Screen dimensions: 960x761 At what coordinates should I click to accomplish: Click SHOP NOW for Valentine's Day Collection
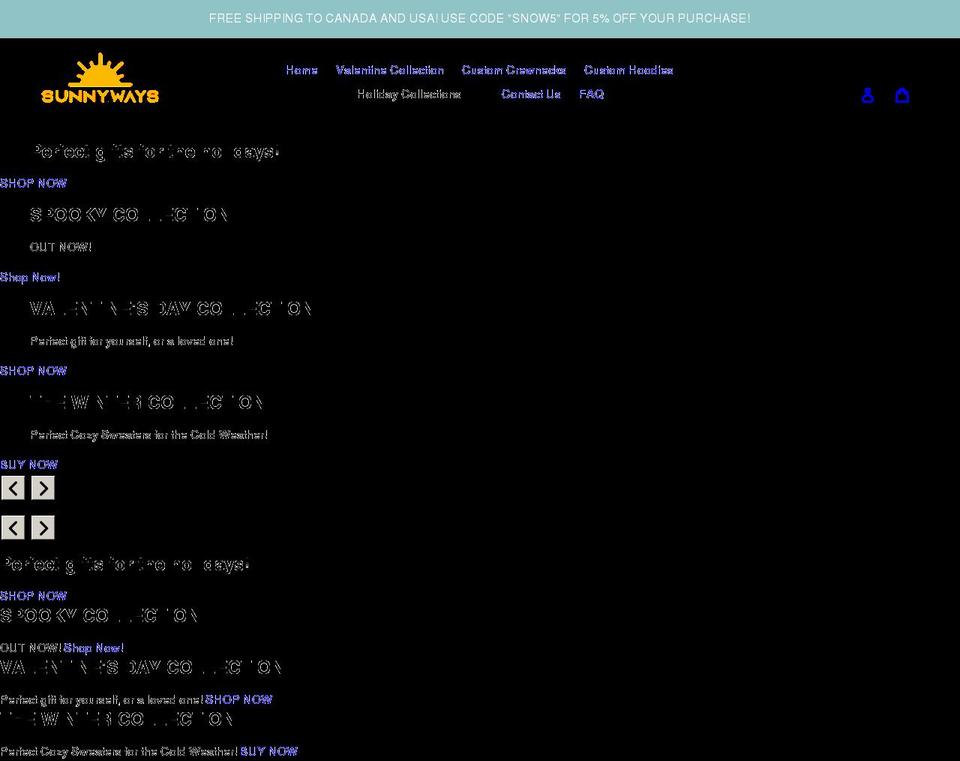pos(33,370)
